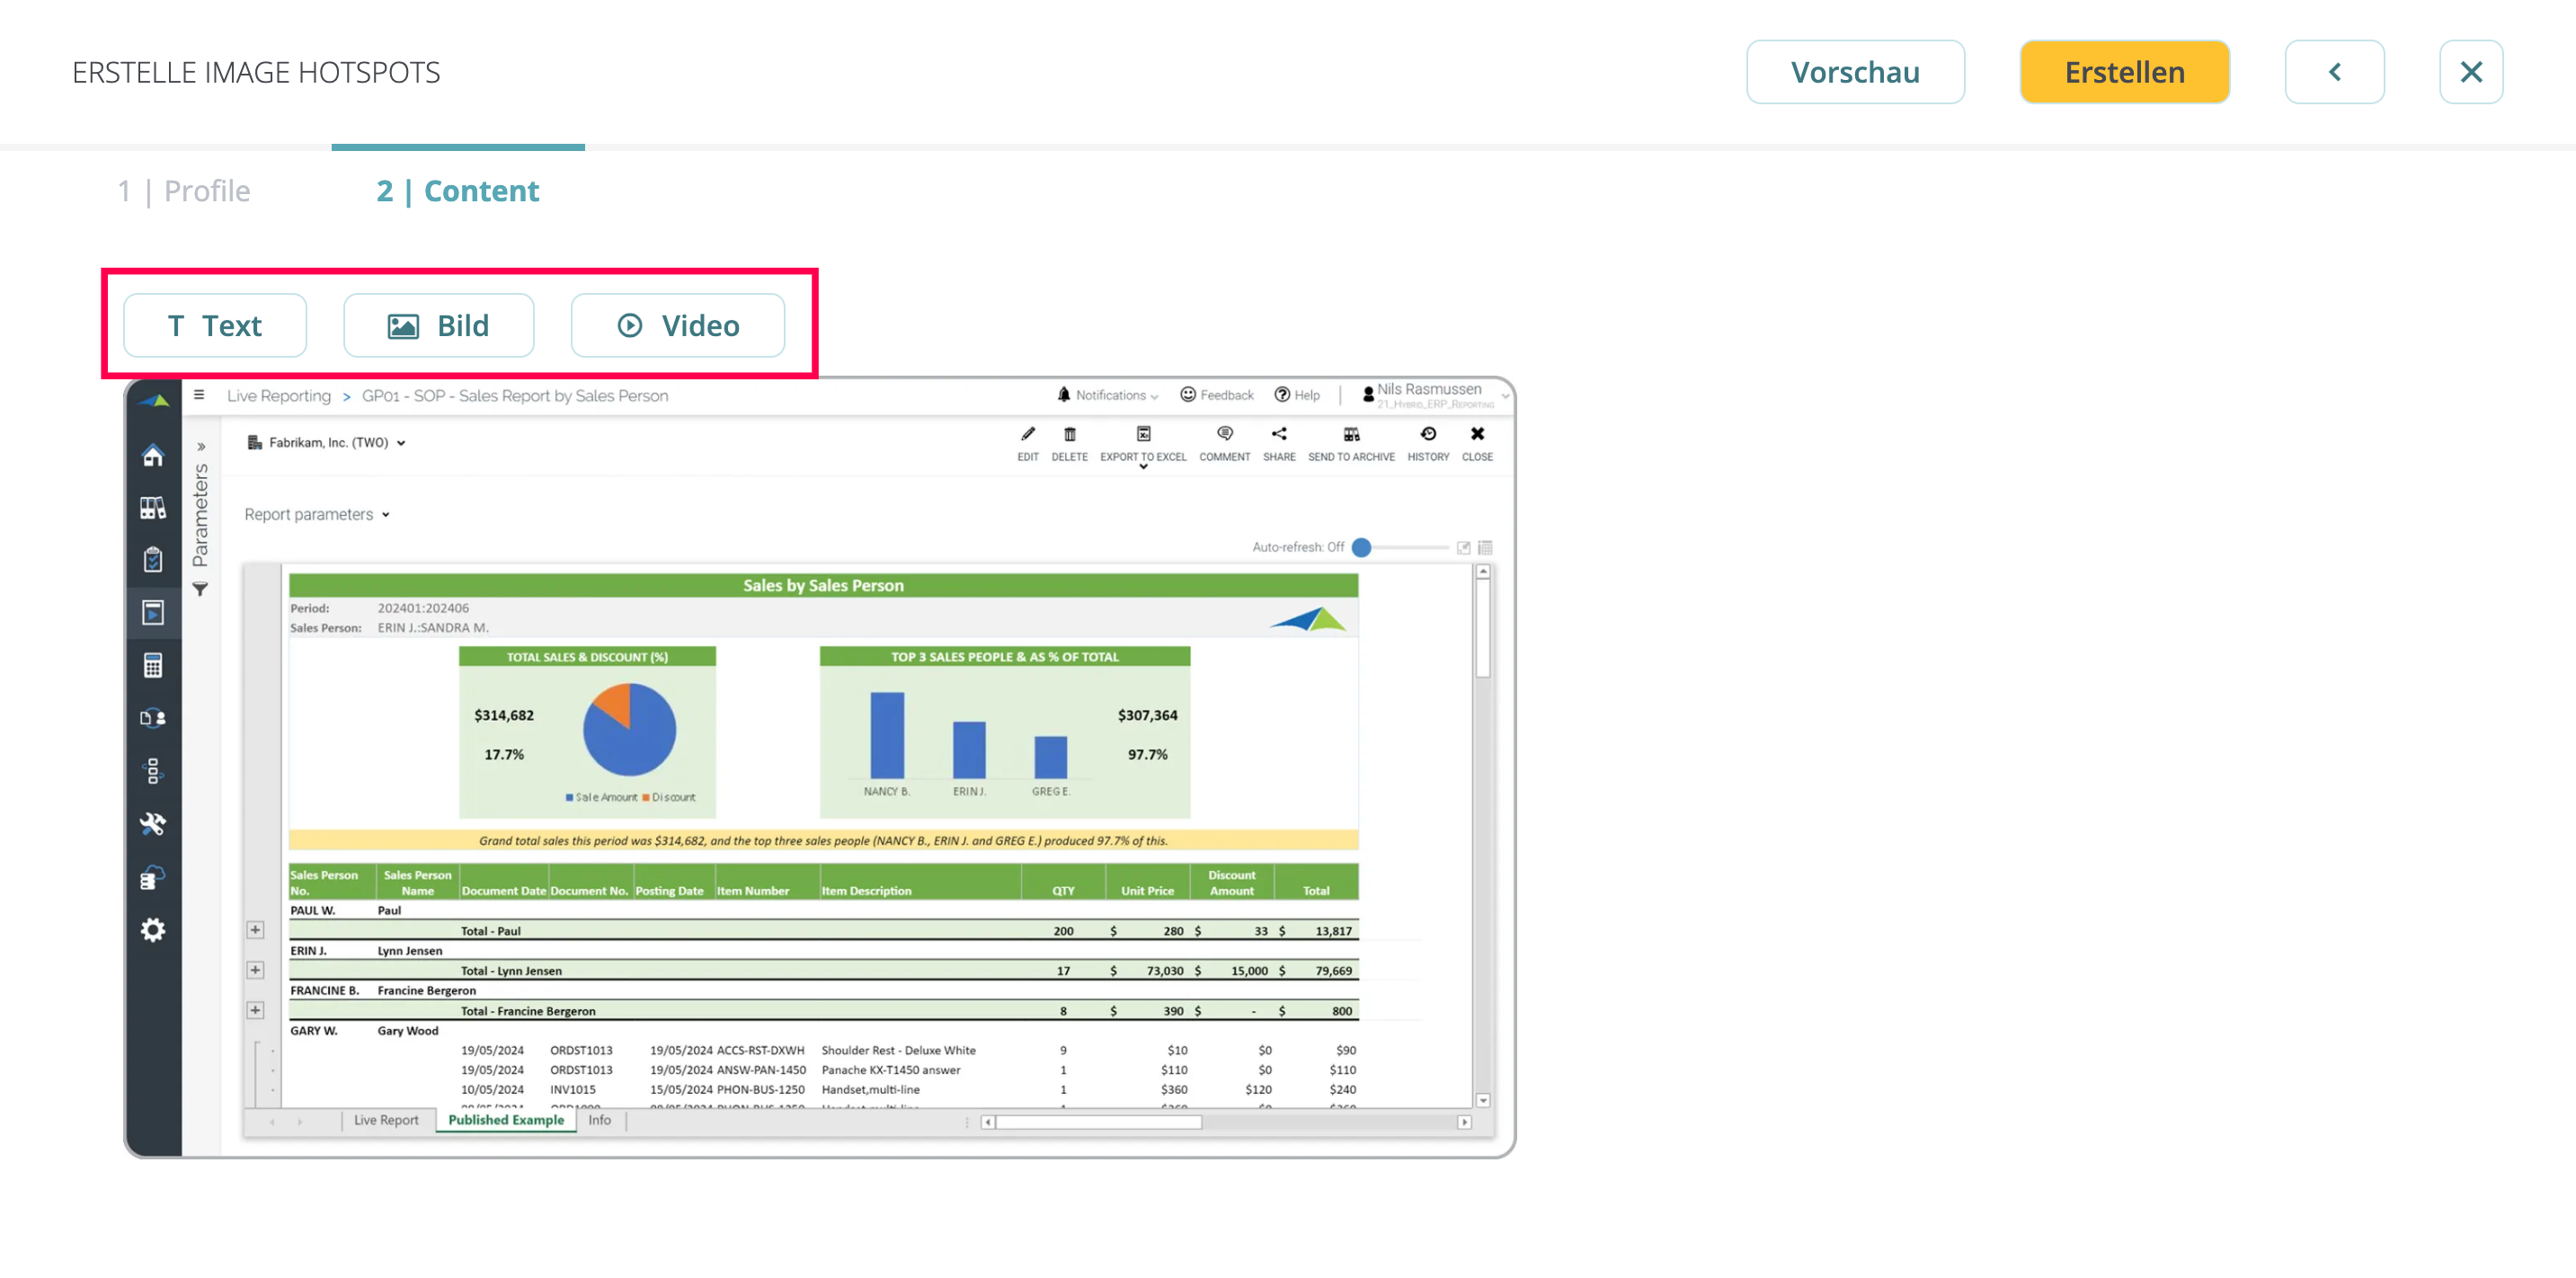
Task: Toggle the Auto-refresh switch
Action: (x=1362, y=547)
